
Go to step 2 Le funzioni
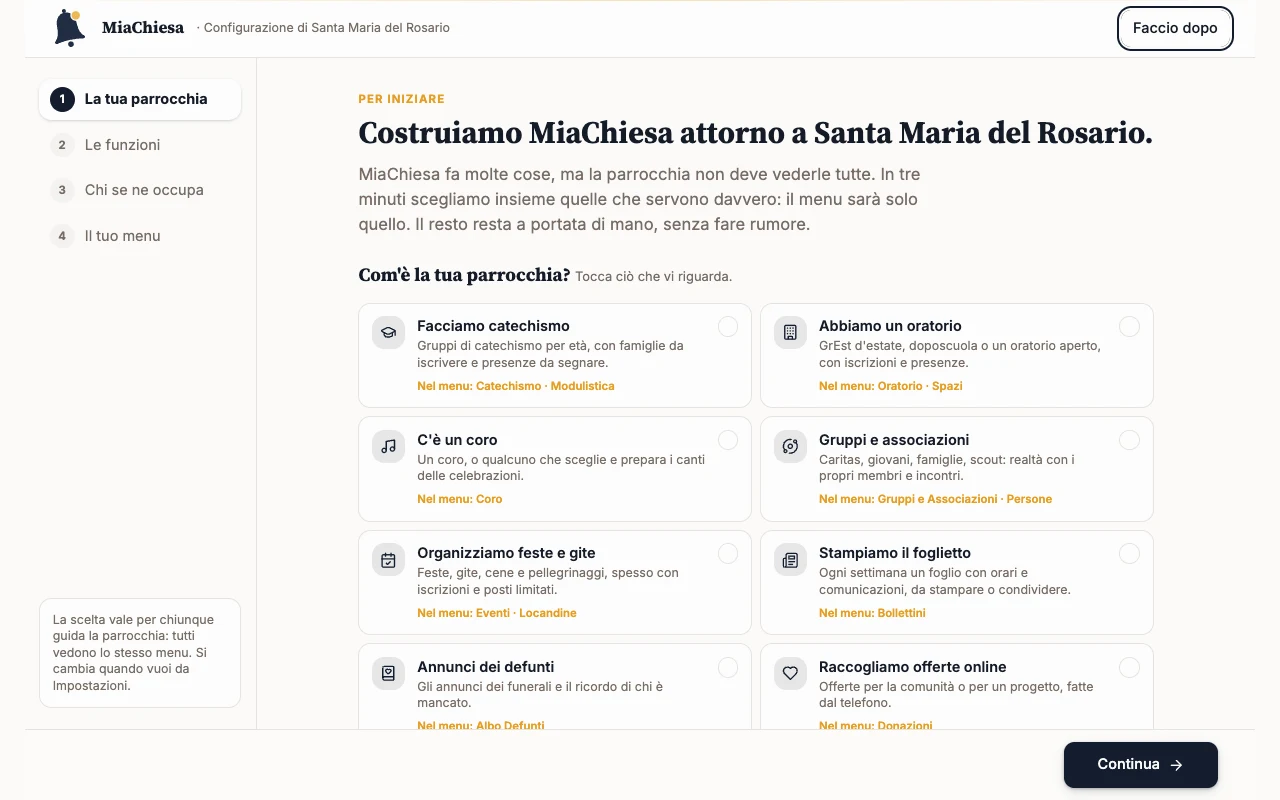[x=140, y=145]
